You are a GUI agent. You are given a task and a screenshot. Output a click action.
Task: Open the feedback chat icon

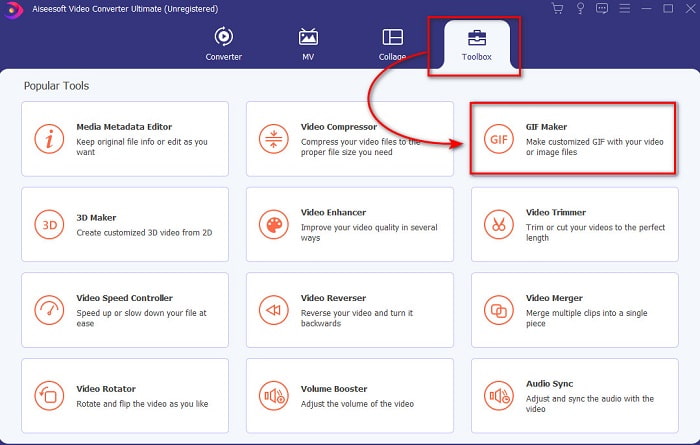602,8
